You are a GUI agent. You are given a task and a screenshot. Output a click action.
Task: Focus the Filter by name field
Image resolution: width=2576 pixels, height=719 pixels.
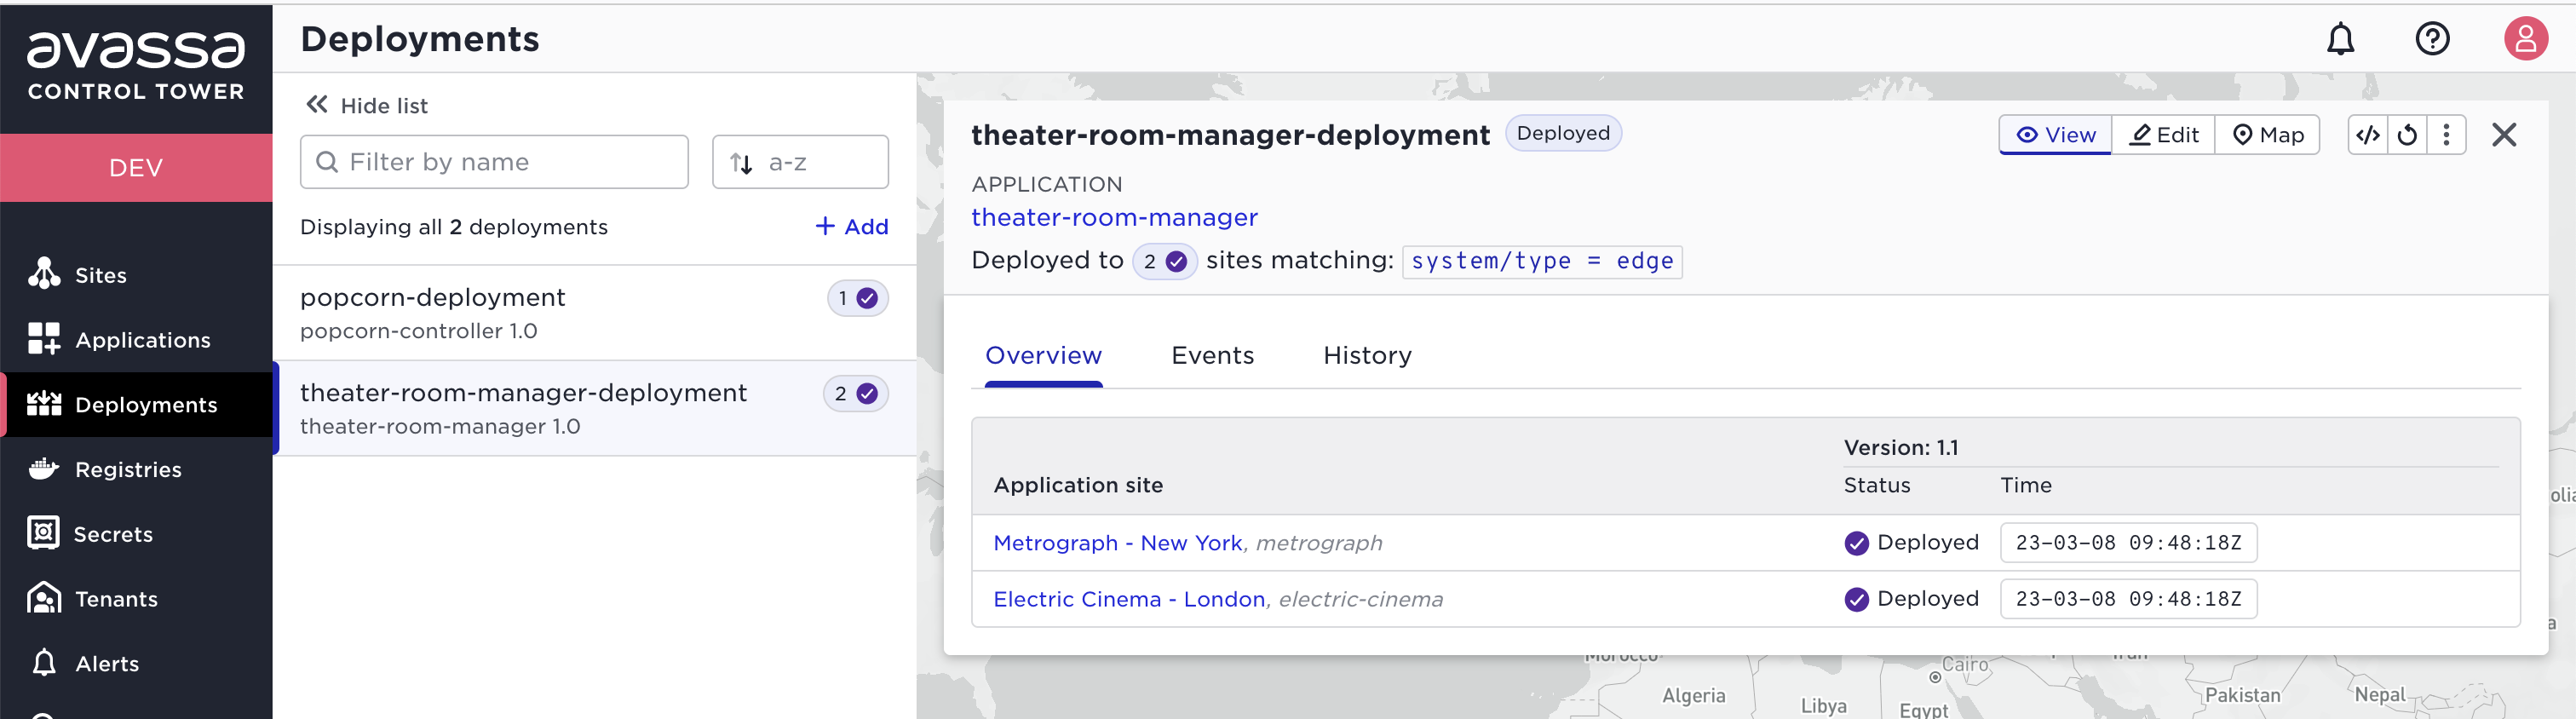point(494,162)
